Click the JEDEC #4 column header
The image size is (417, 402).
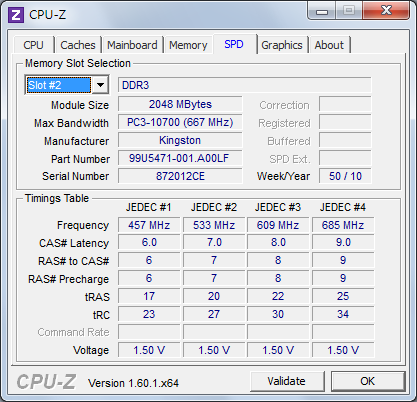pyautogui.click(x=343, y=207)
